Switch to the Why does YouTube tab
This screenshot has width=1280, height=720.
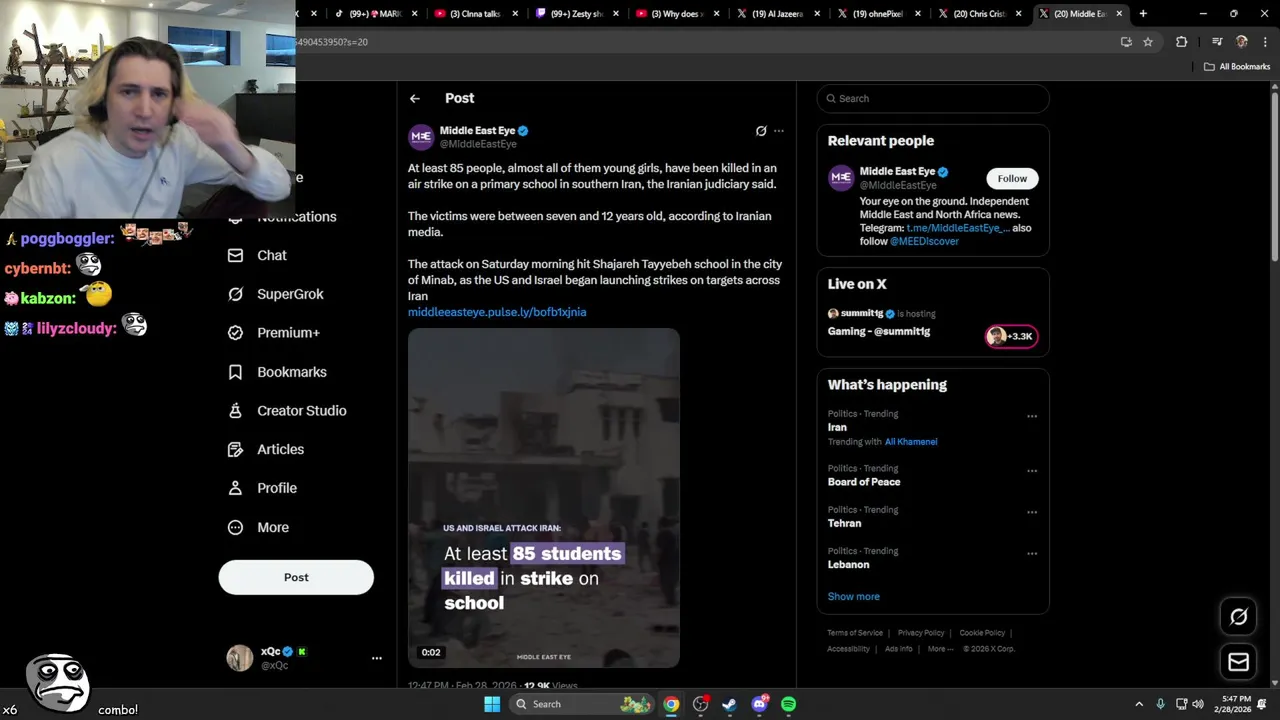675,14
